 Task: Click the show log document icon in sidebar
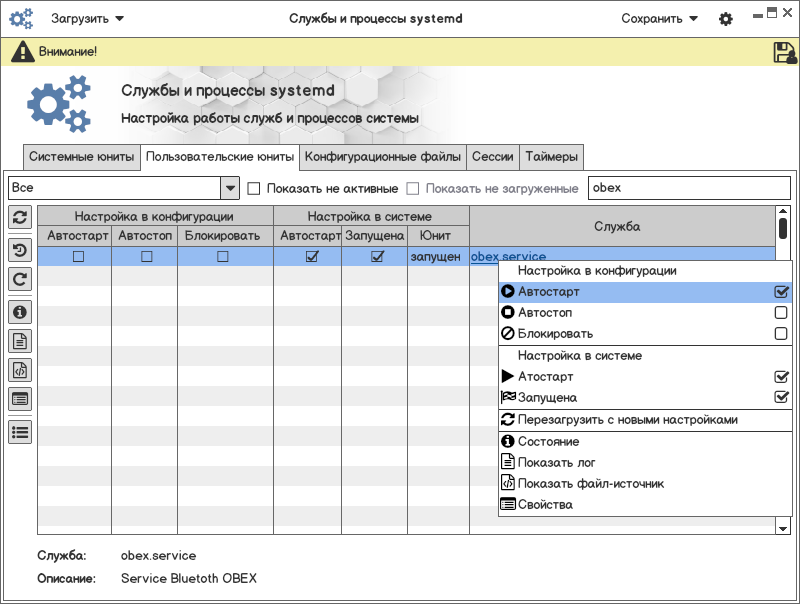point(20,341)
